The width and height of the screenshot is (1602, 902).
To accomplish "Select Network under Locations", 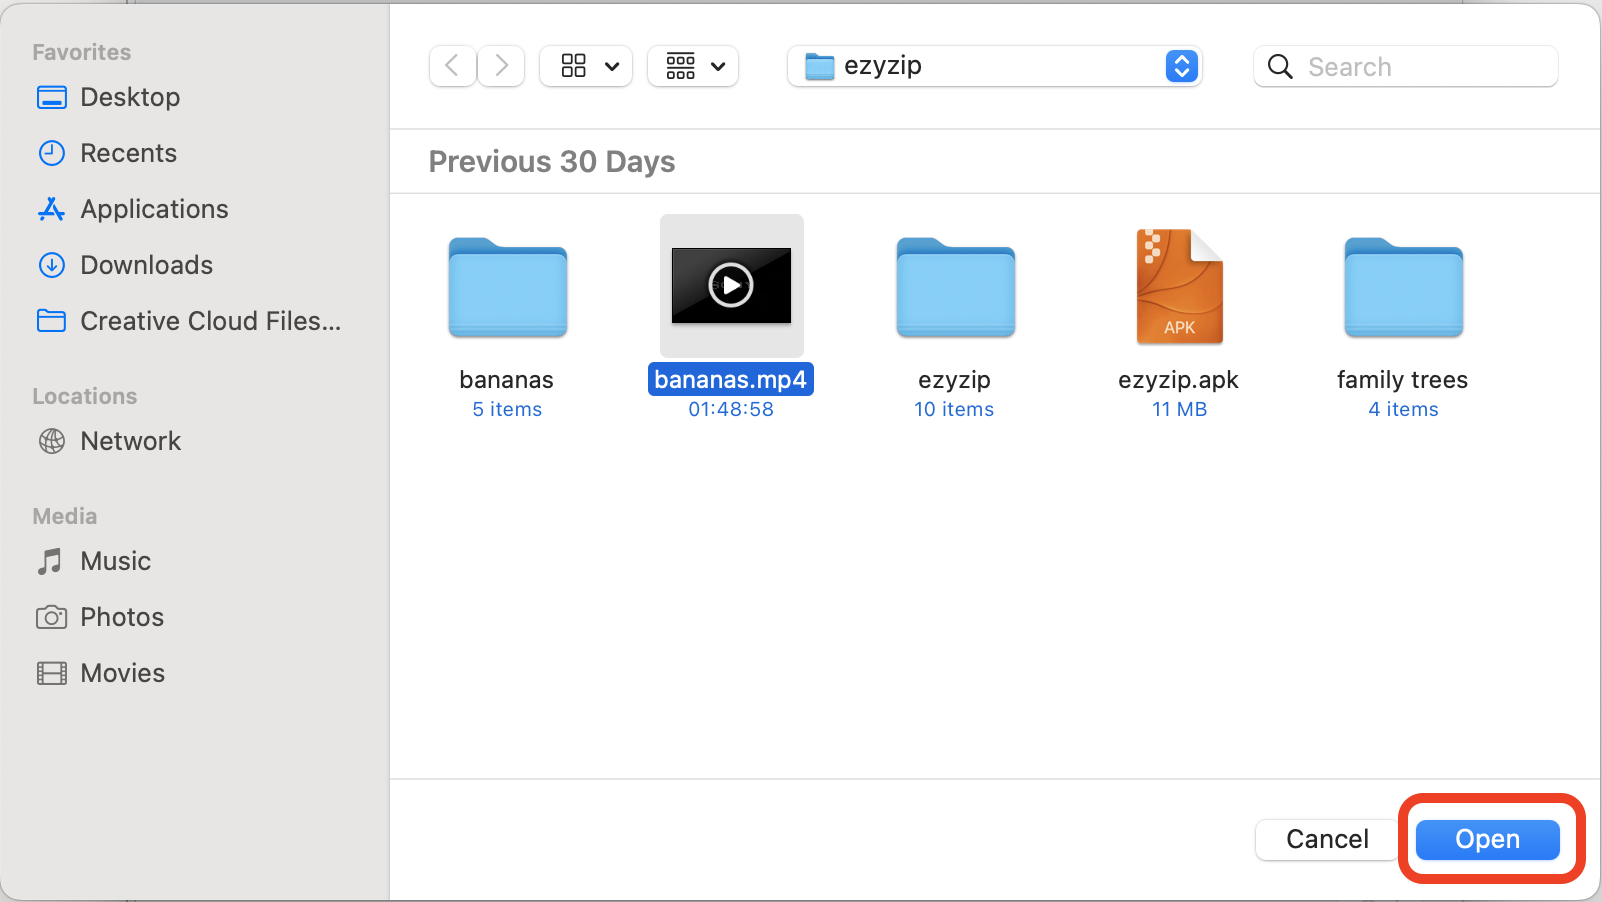I will coord(130,441).
